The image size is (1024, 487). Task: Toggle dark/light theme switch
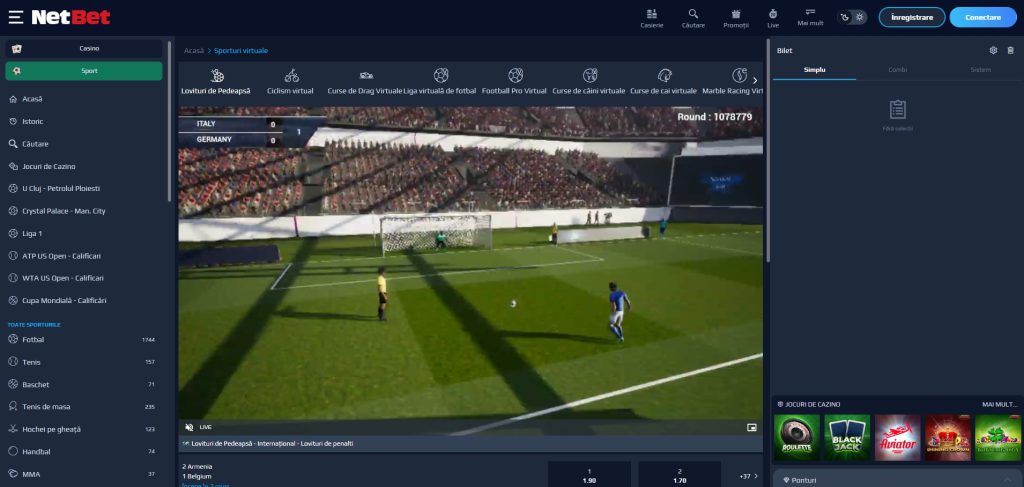click(852, 18)
